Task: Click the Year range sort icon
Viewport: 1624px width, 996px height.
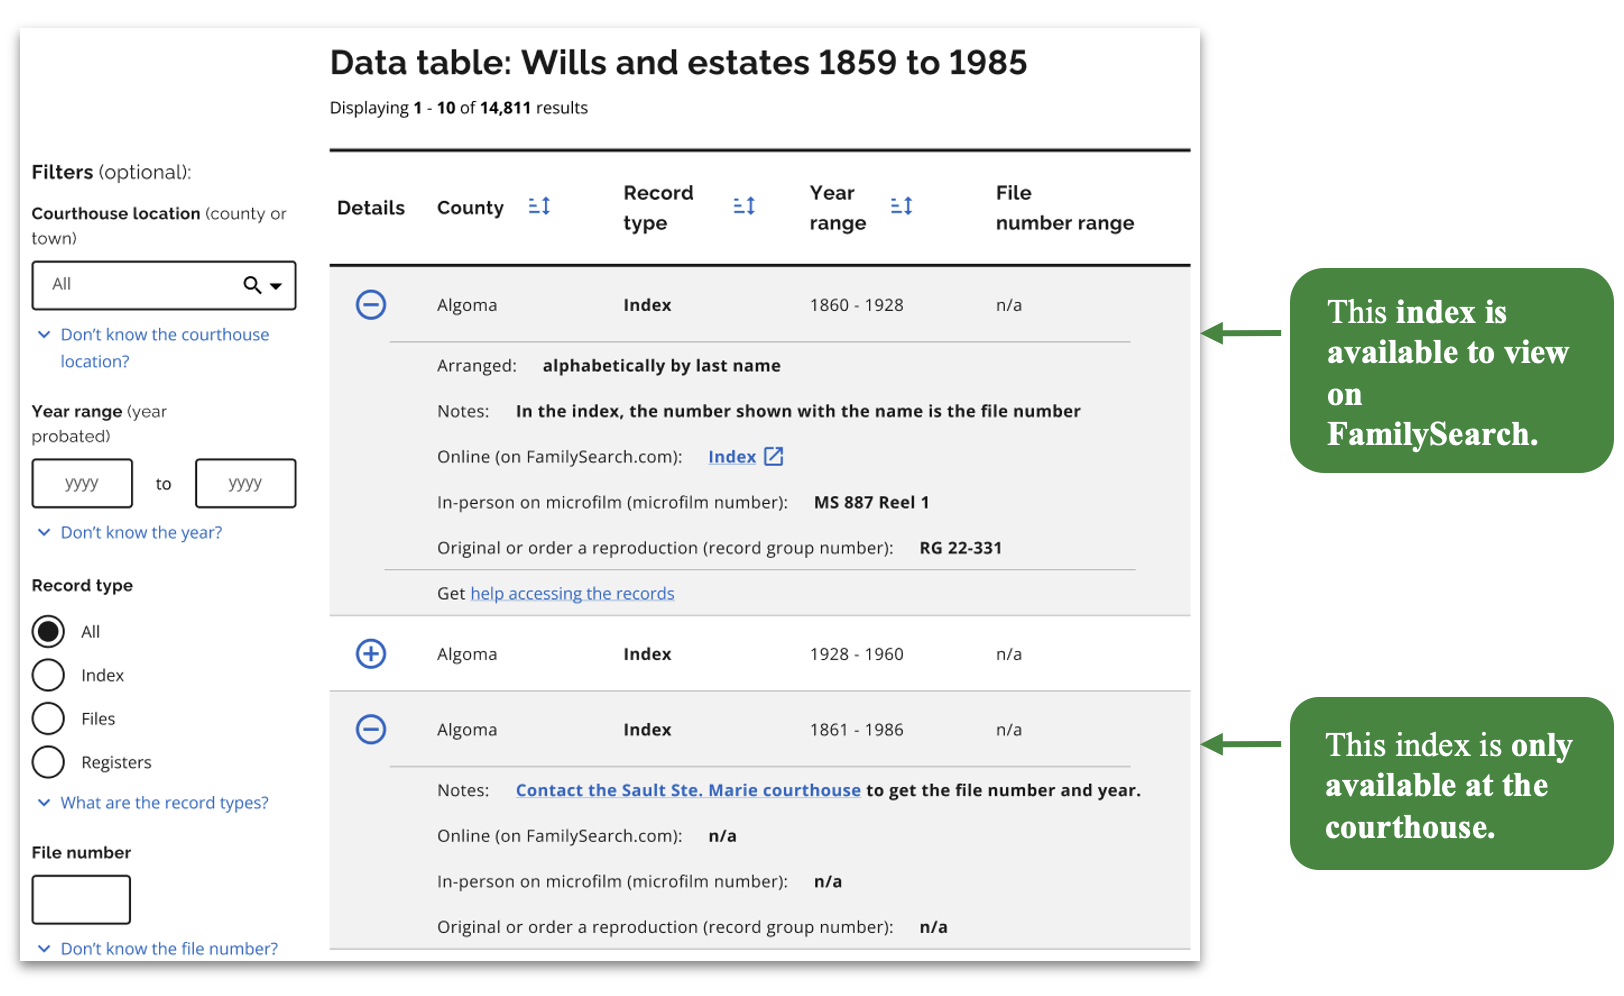Action: coord(901,205)
